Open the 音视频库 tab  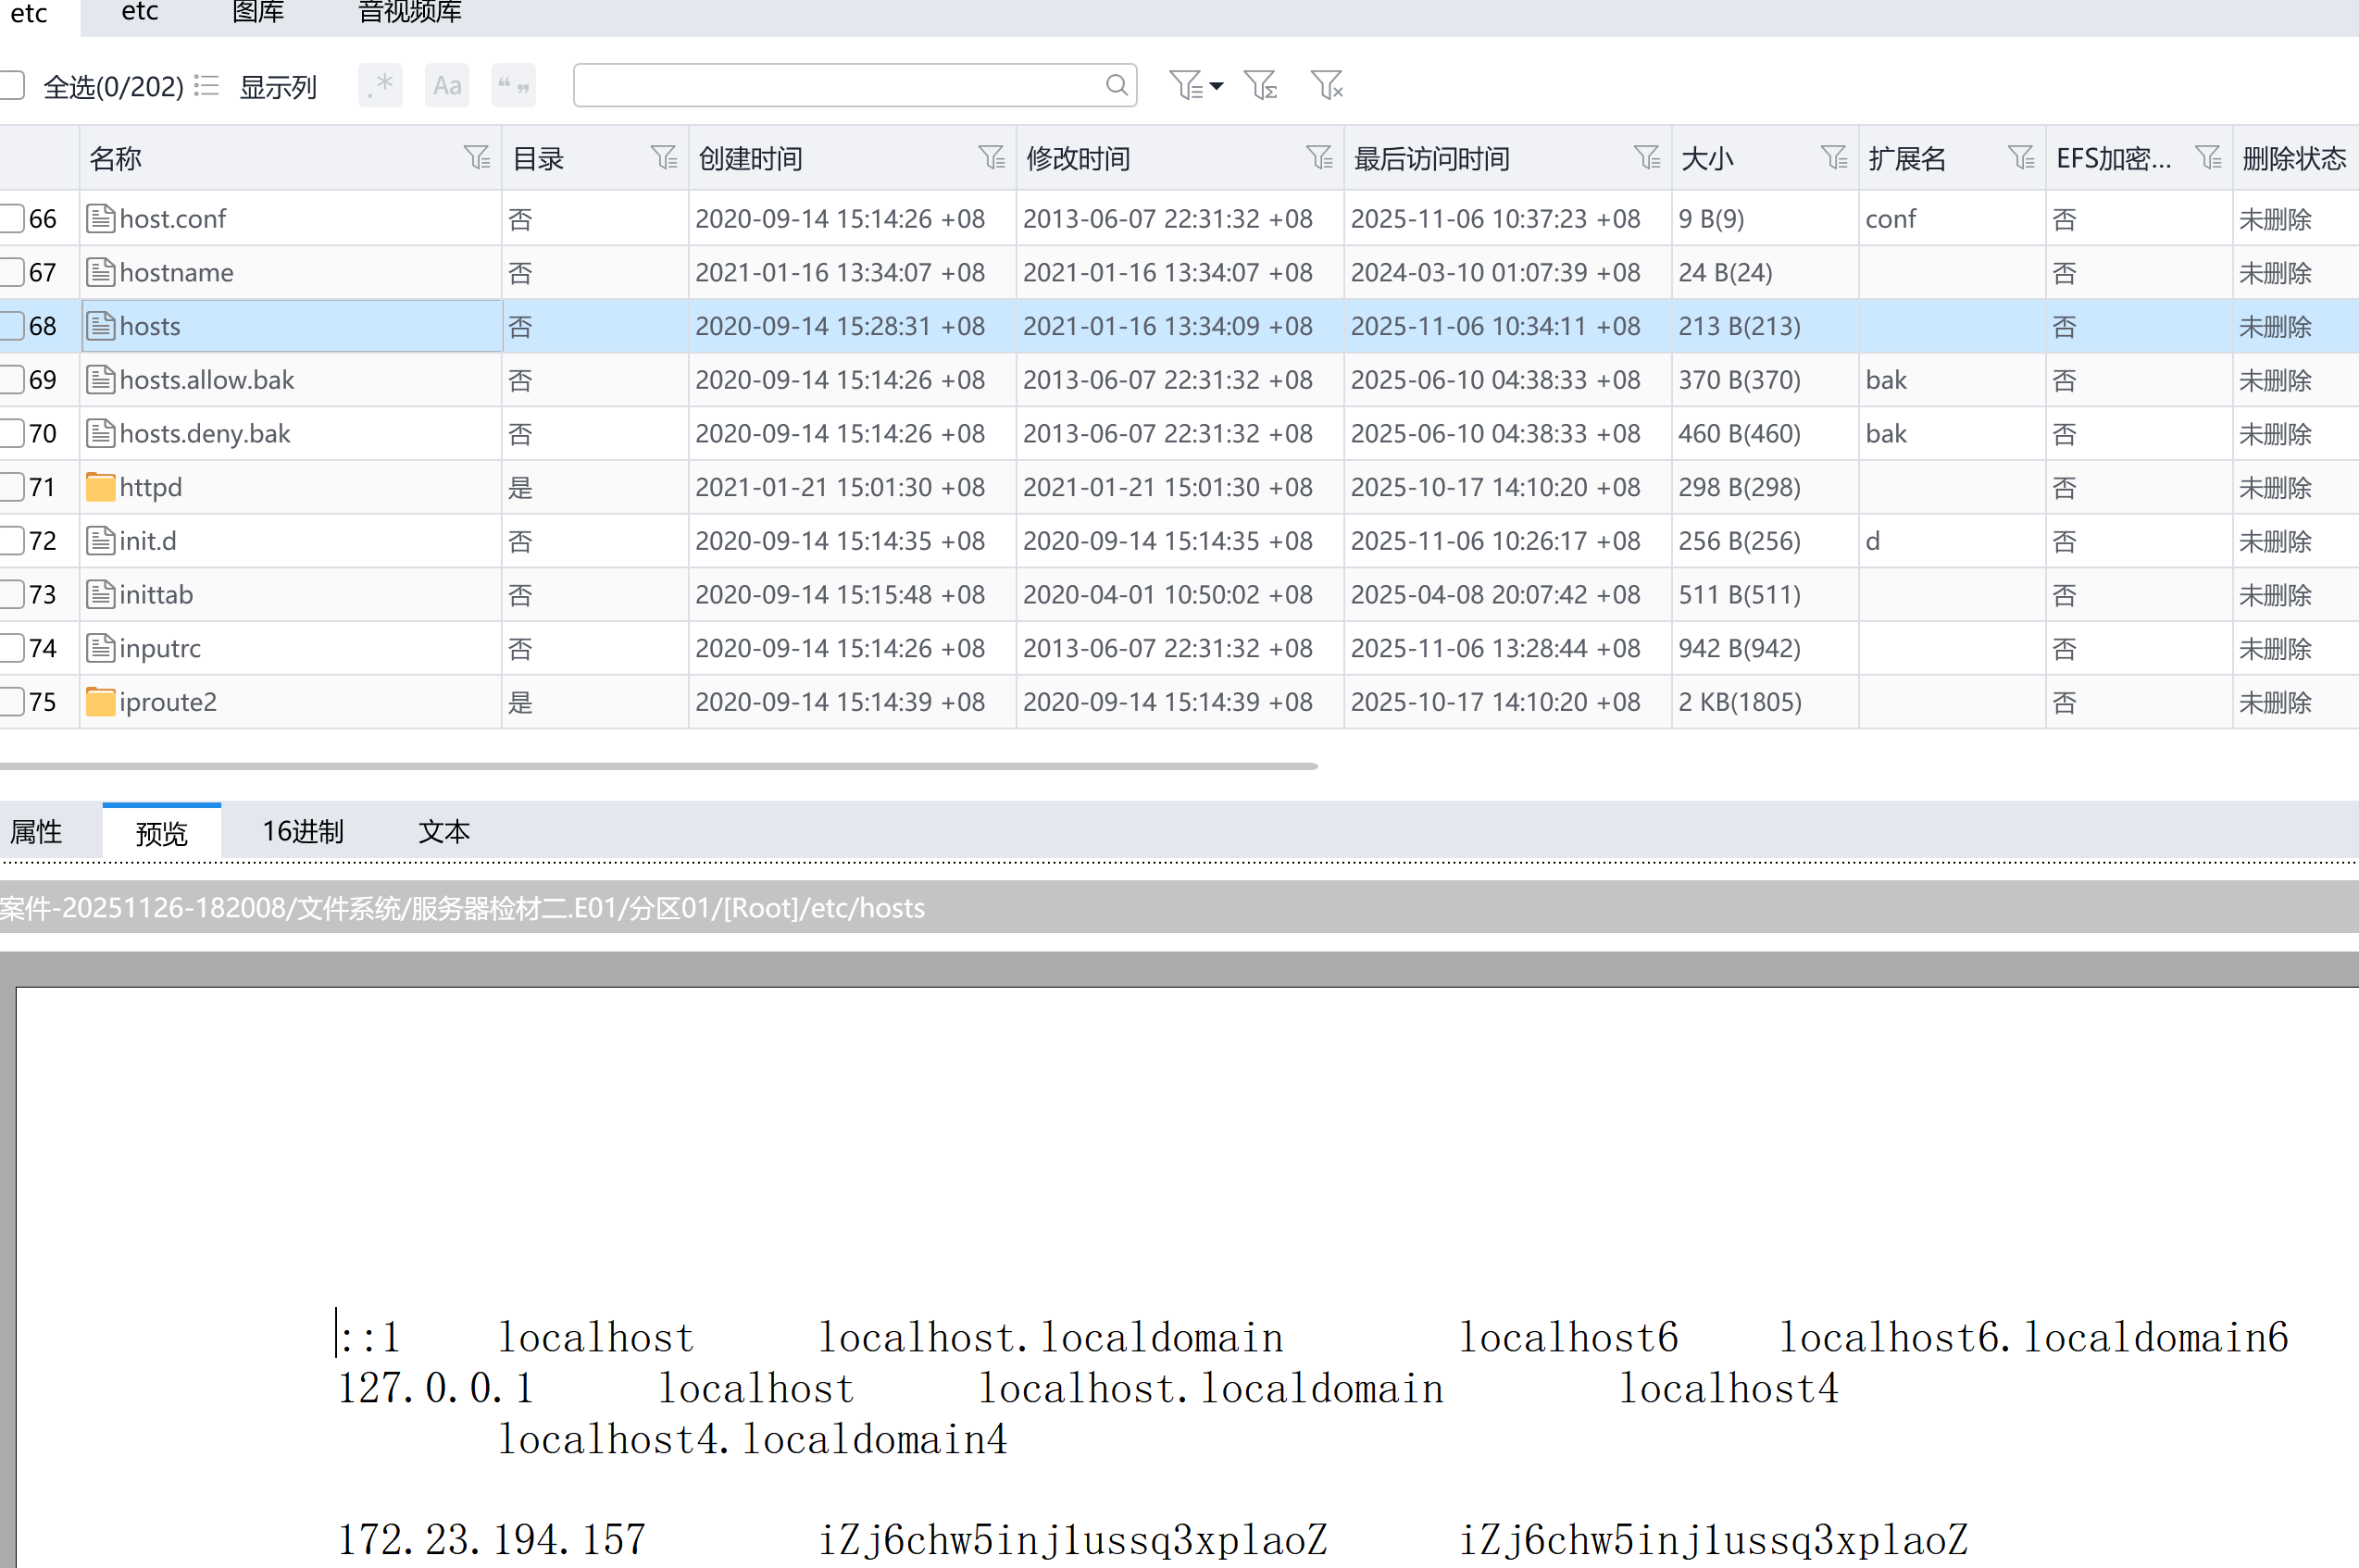point(409,13)
